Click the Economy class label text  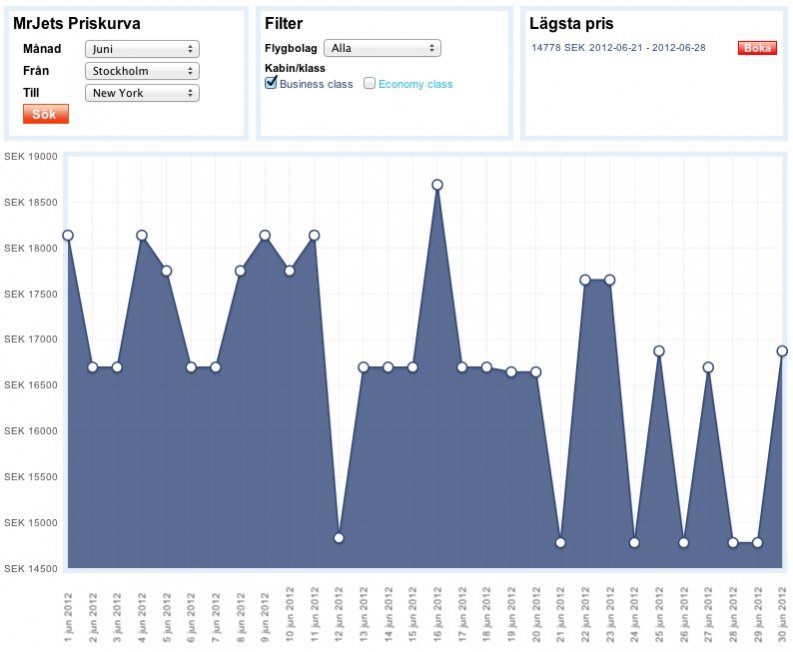(x=415, y=85)
